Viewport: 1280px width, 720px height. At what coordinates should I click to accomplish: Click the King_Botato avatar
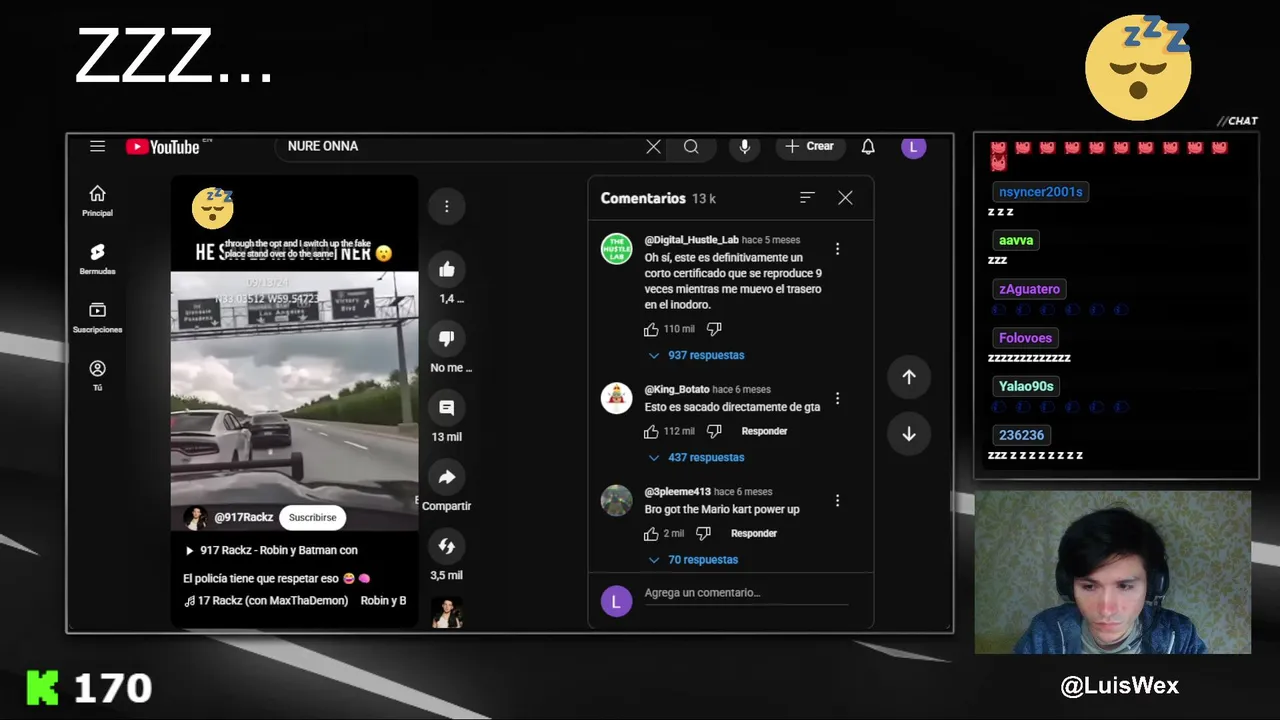pos(616,397)
